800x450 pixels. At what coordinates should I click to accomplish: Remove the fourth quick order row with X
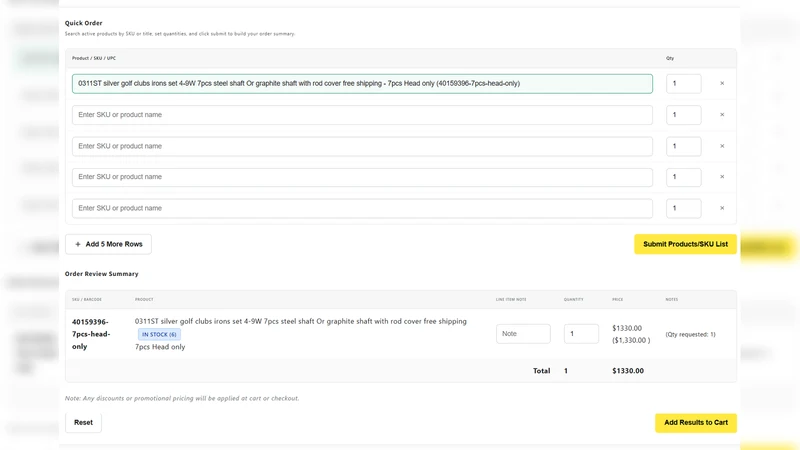coord(722,177)
